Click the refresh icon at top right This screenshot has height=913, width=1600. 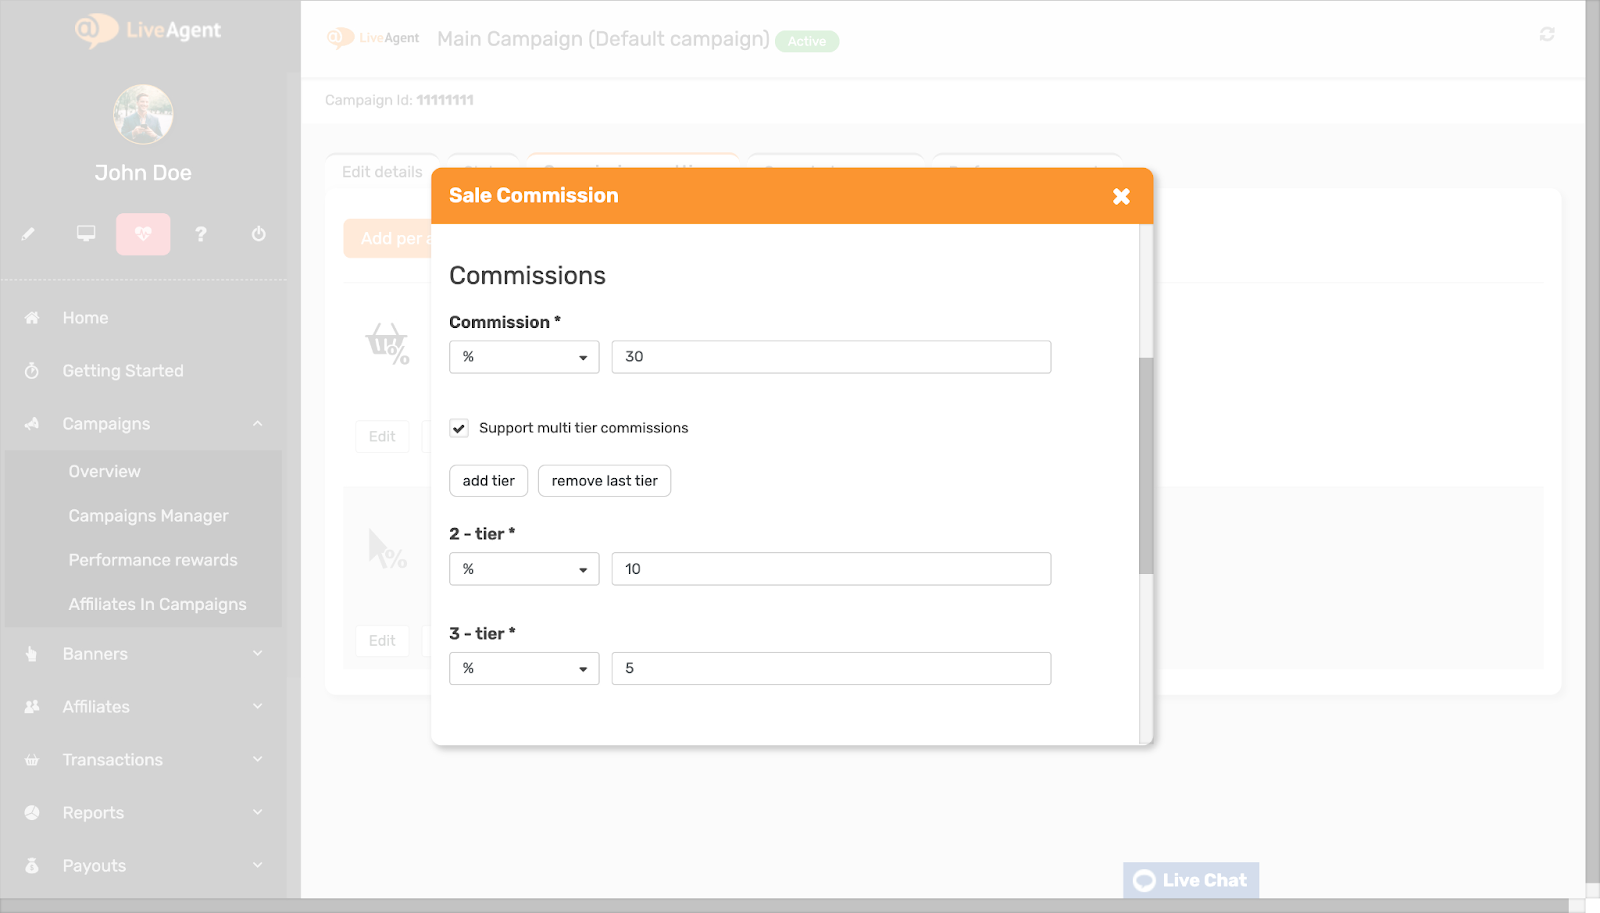click(1547, 33)
